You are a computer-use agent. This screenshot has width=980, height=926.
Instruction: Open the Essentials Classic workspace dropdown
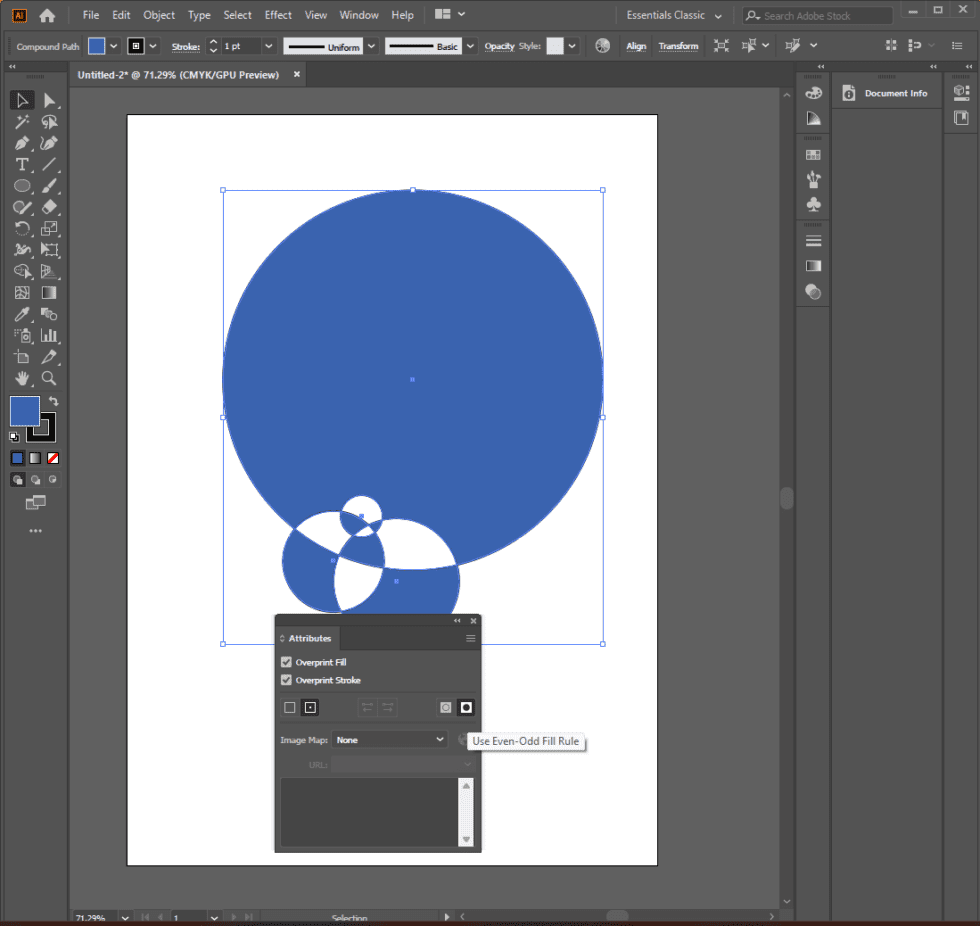coord(672,15)
